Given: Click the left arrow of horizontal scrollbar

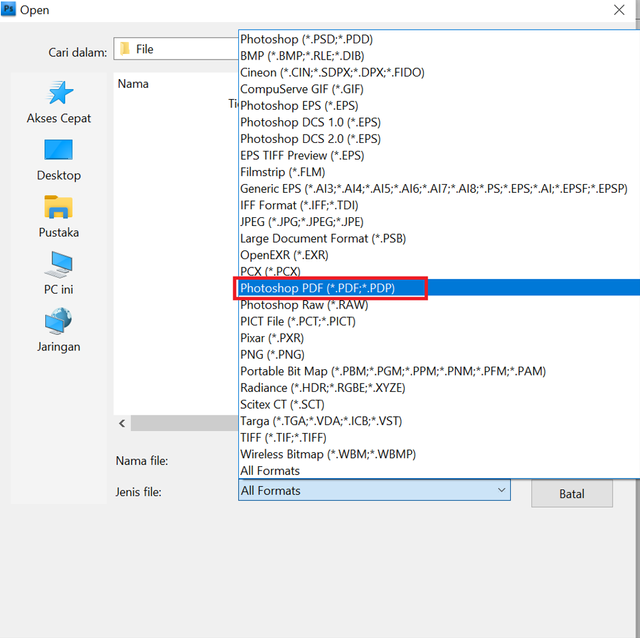Looking at the screenshot, I should coord(122,423).
